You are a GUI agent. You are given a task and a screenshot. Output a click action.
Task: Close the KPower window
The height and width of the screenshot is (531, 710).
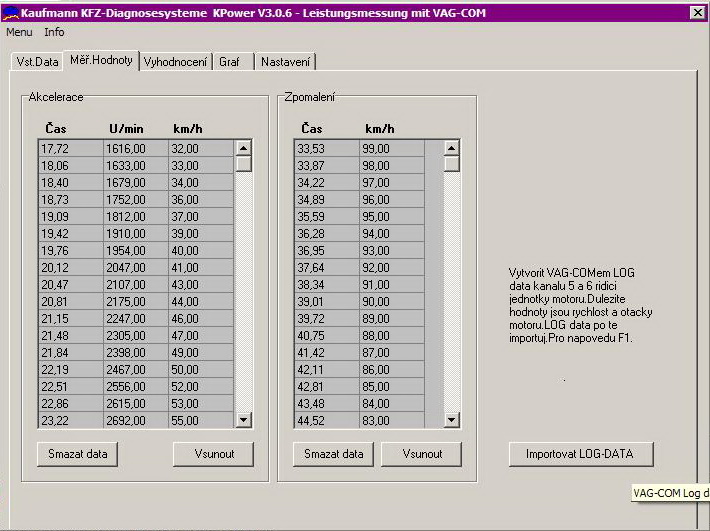(697, 12)
